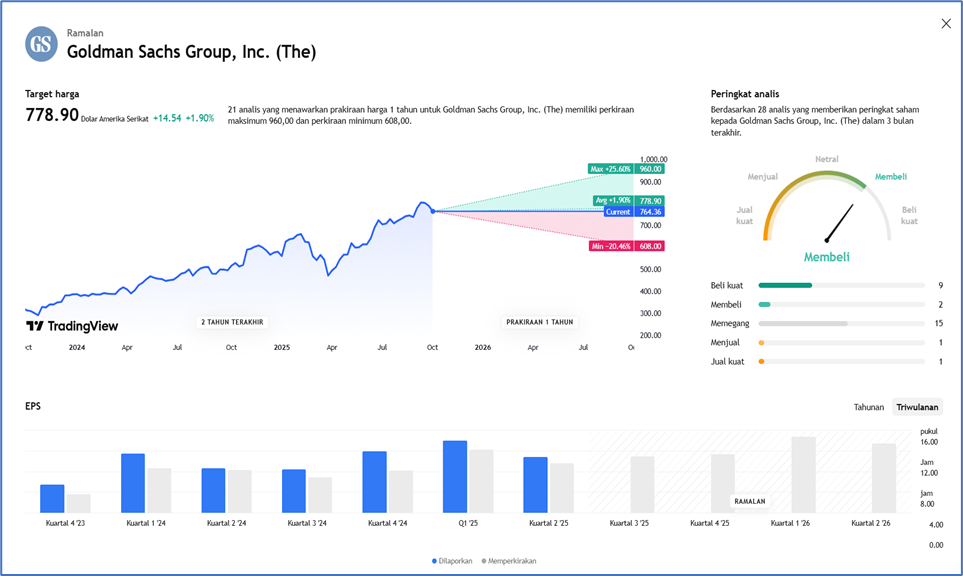Close the forecast dialog with X
Image resolution: width=963 pixels, height=576 pixels.
[946, 24]
